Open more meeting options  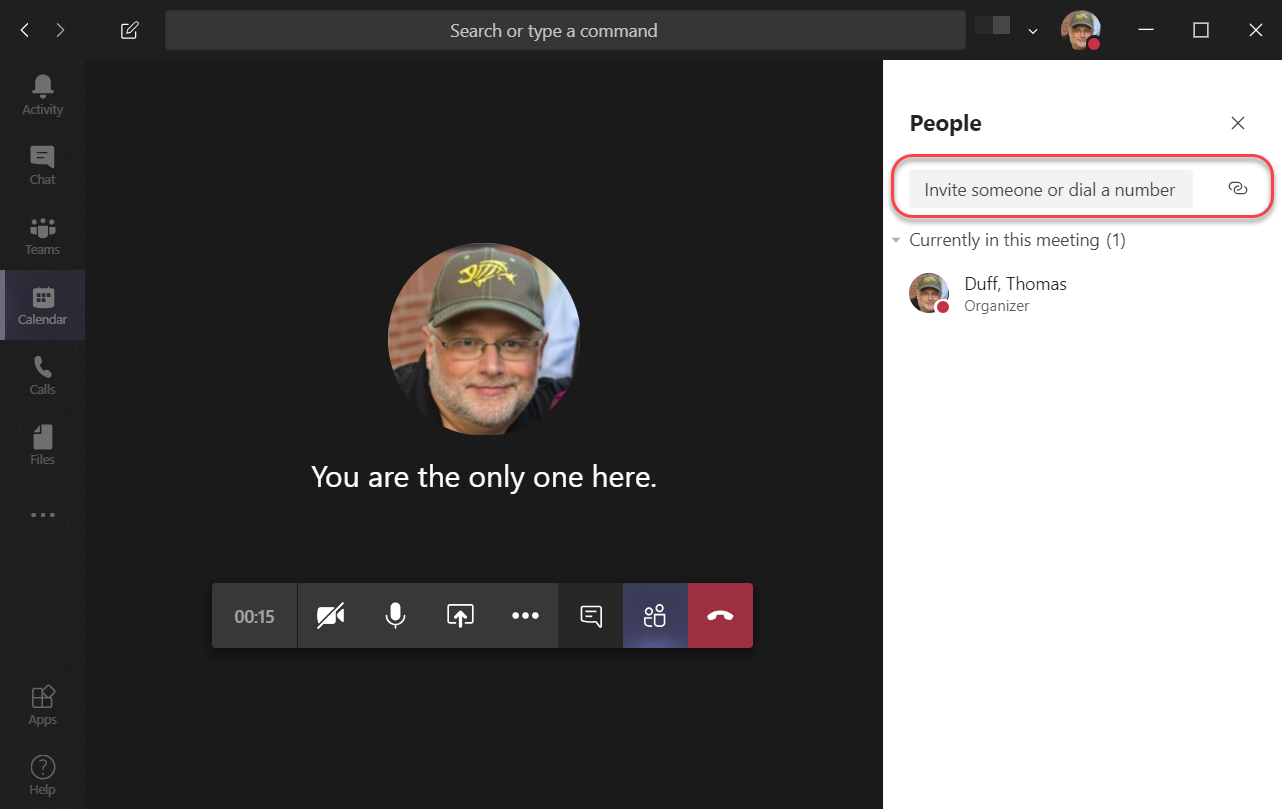(x=525, y=615)
